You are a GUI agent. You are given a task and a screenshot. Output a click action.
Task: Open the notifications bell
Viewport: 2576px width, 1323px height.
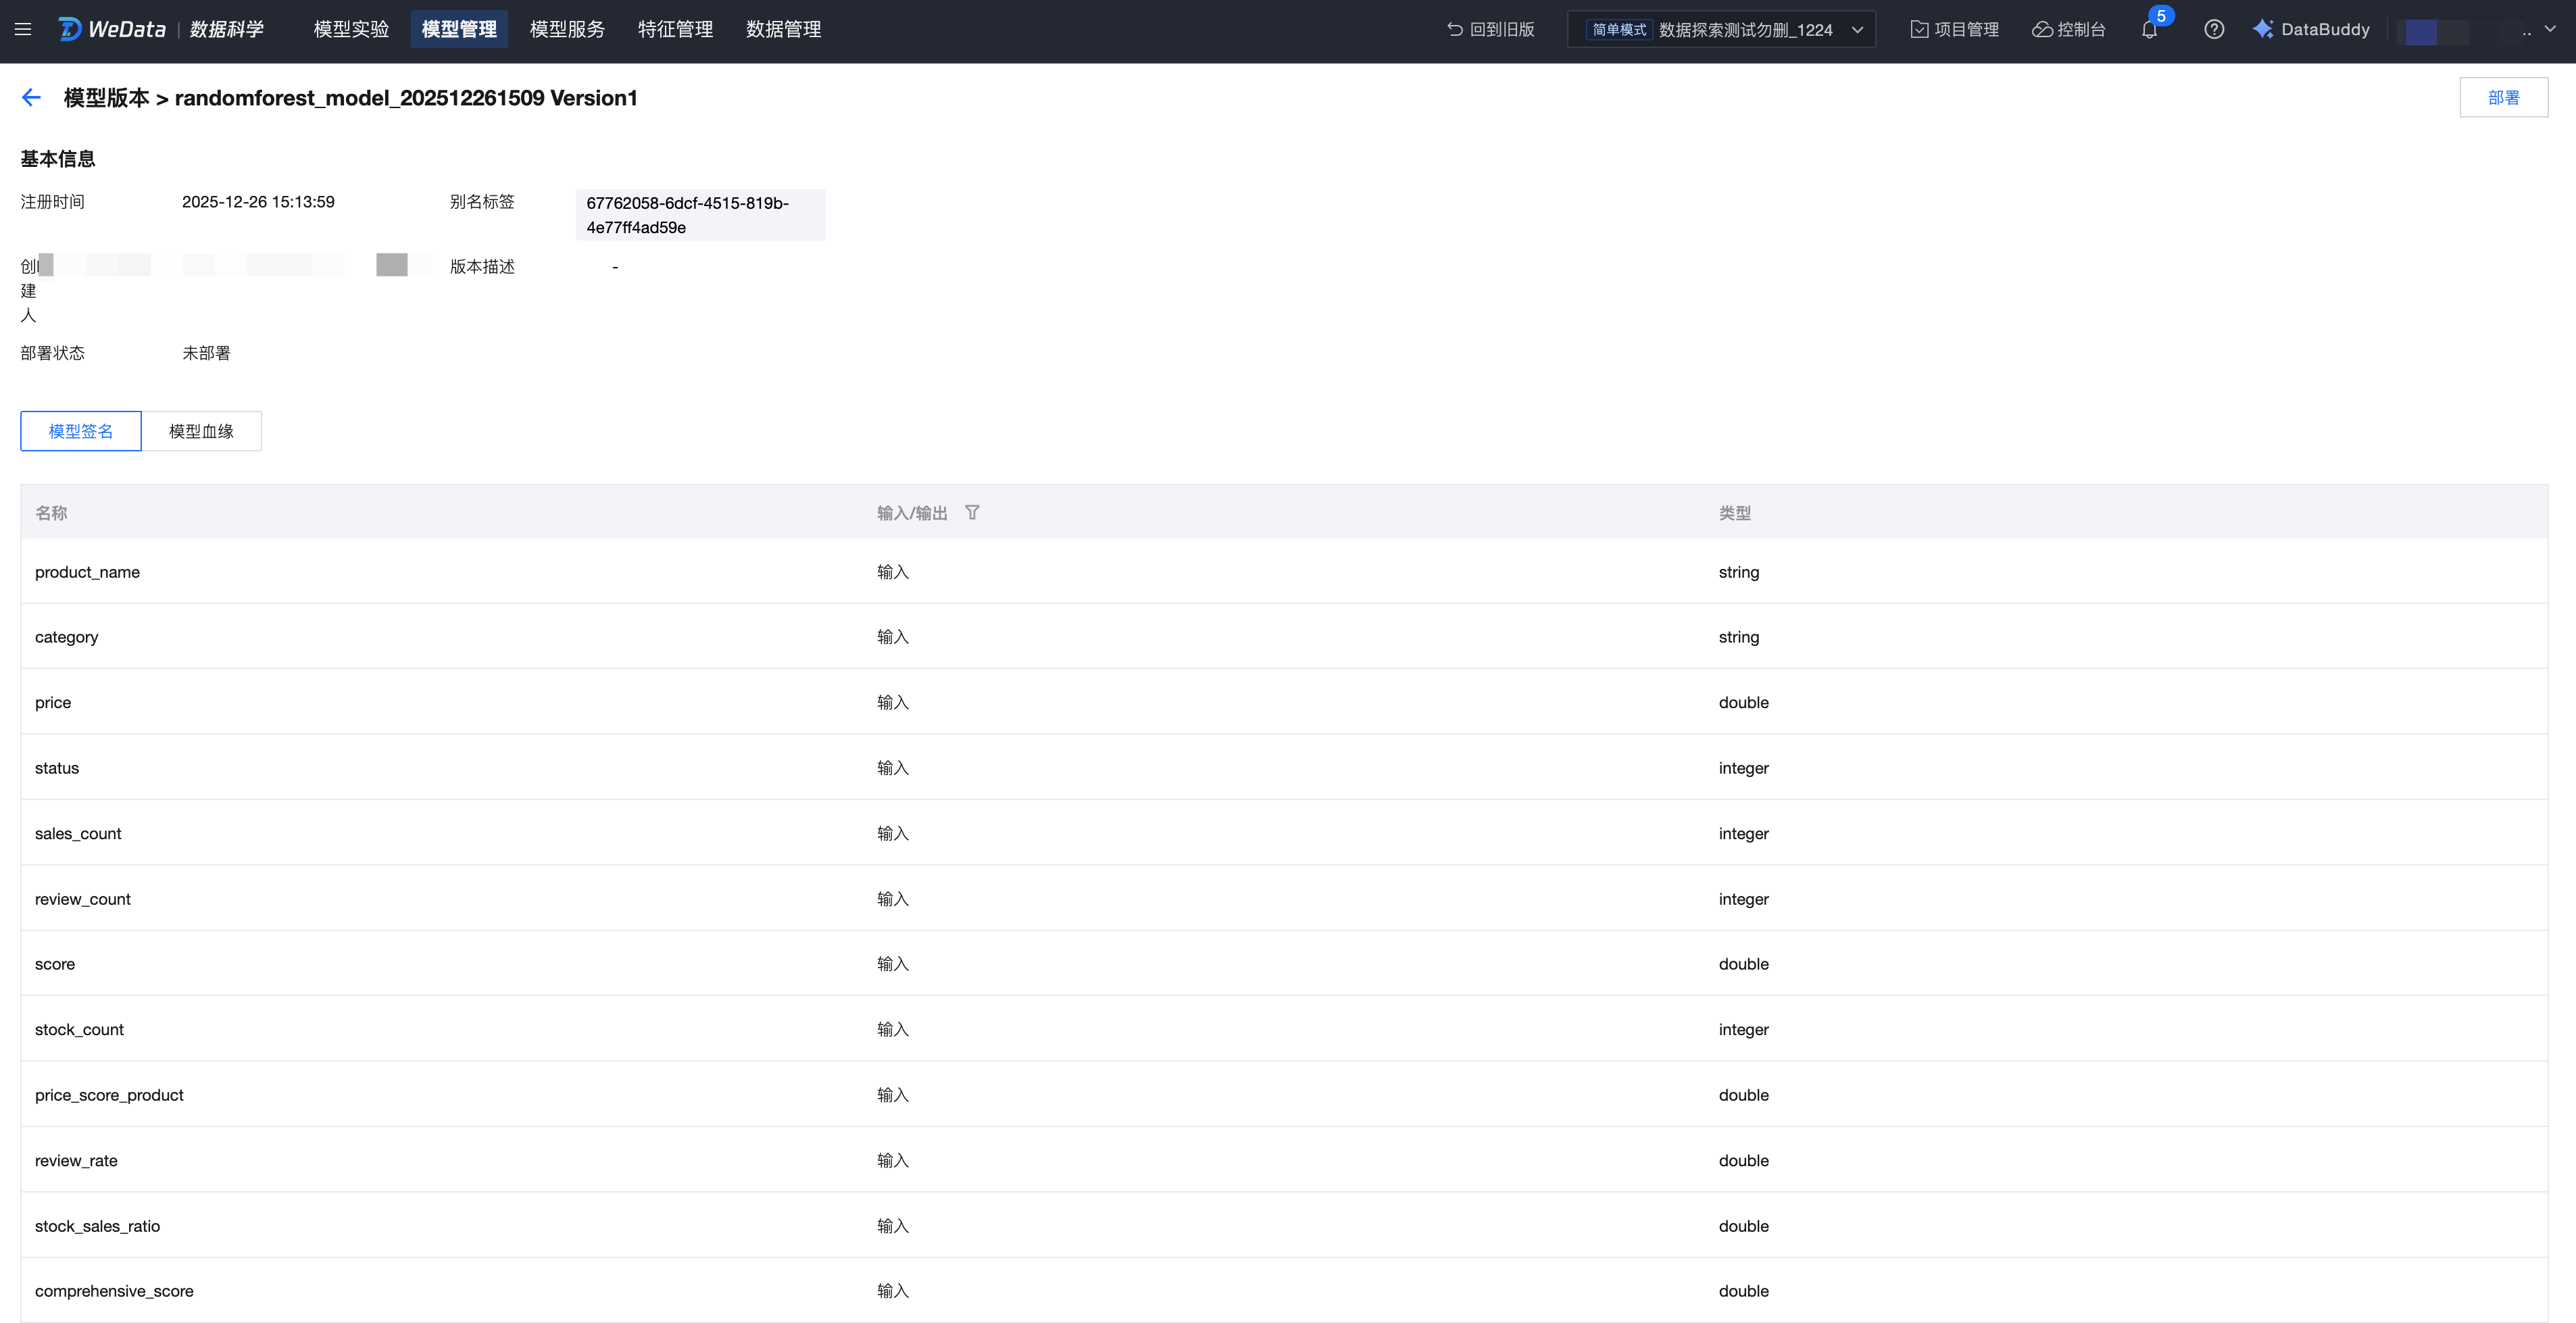[x=2149, y=29]
